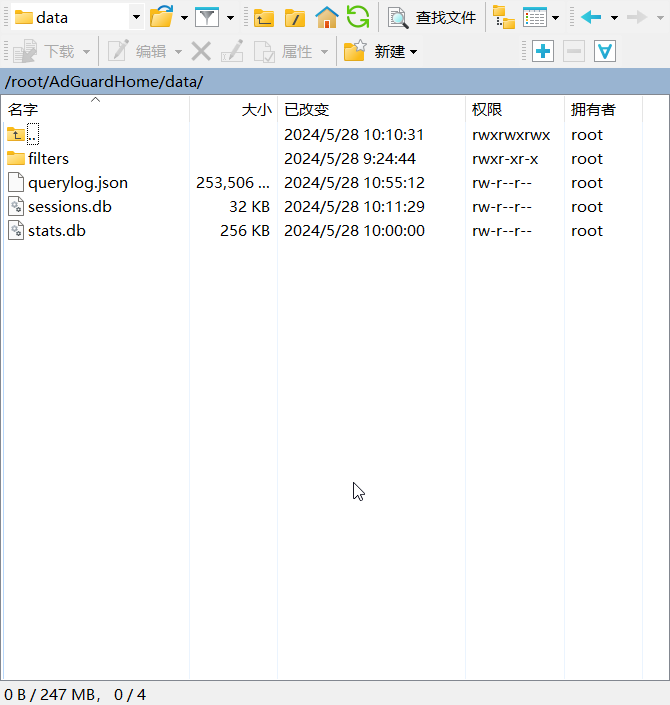
Task: Click the Find Files (查找文件) button
Action: pos(433,17)
